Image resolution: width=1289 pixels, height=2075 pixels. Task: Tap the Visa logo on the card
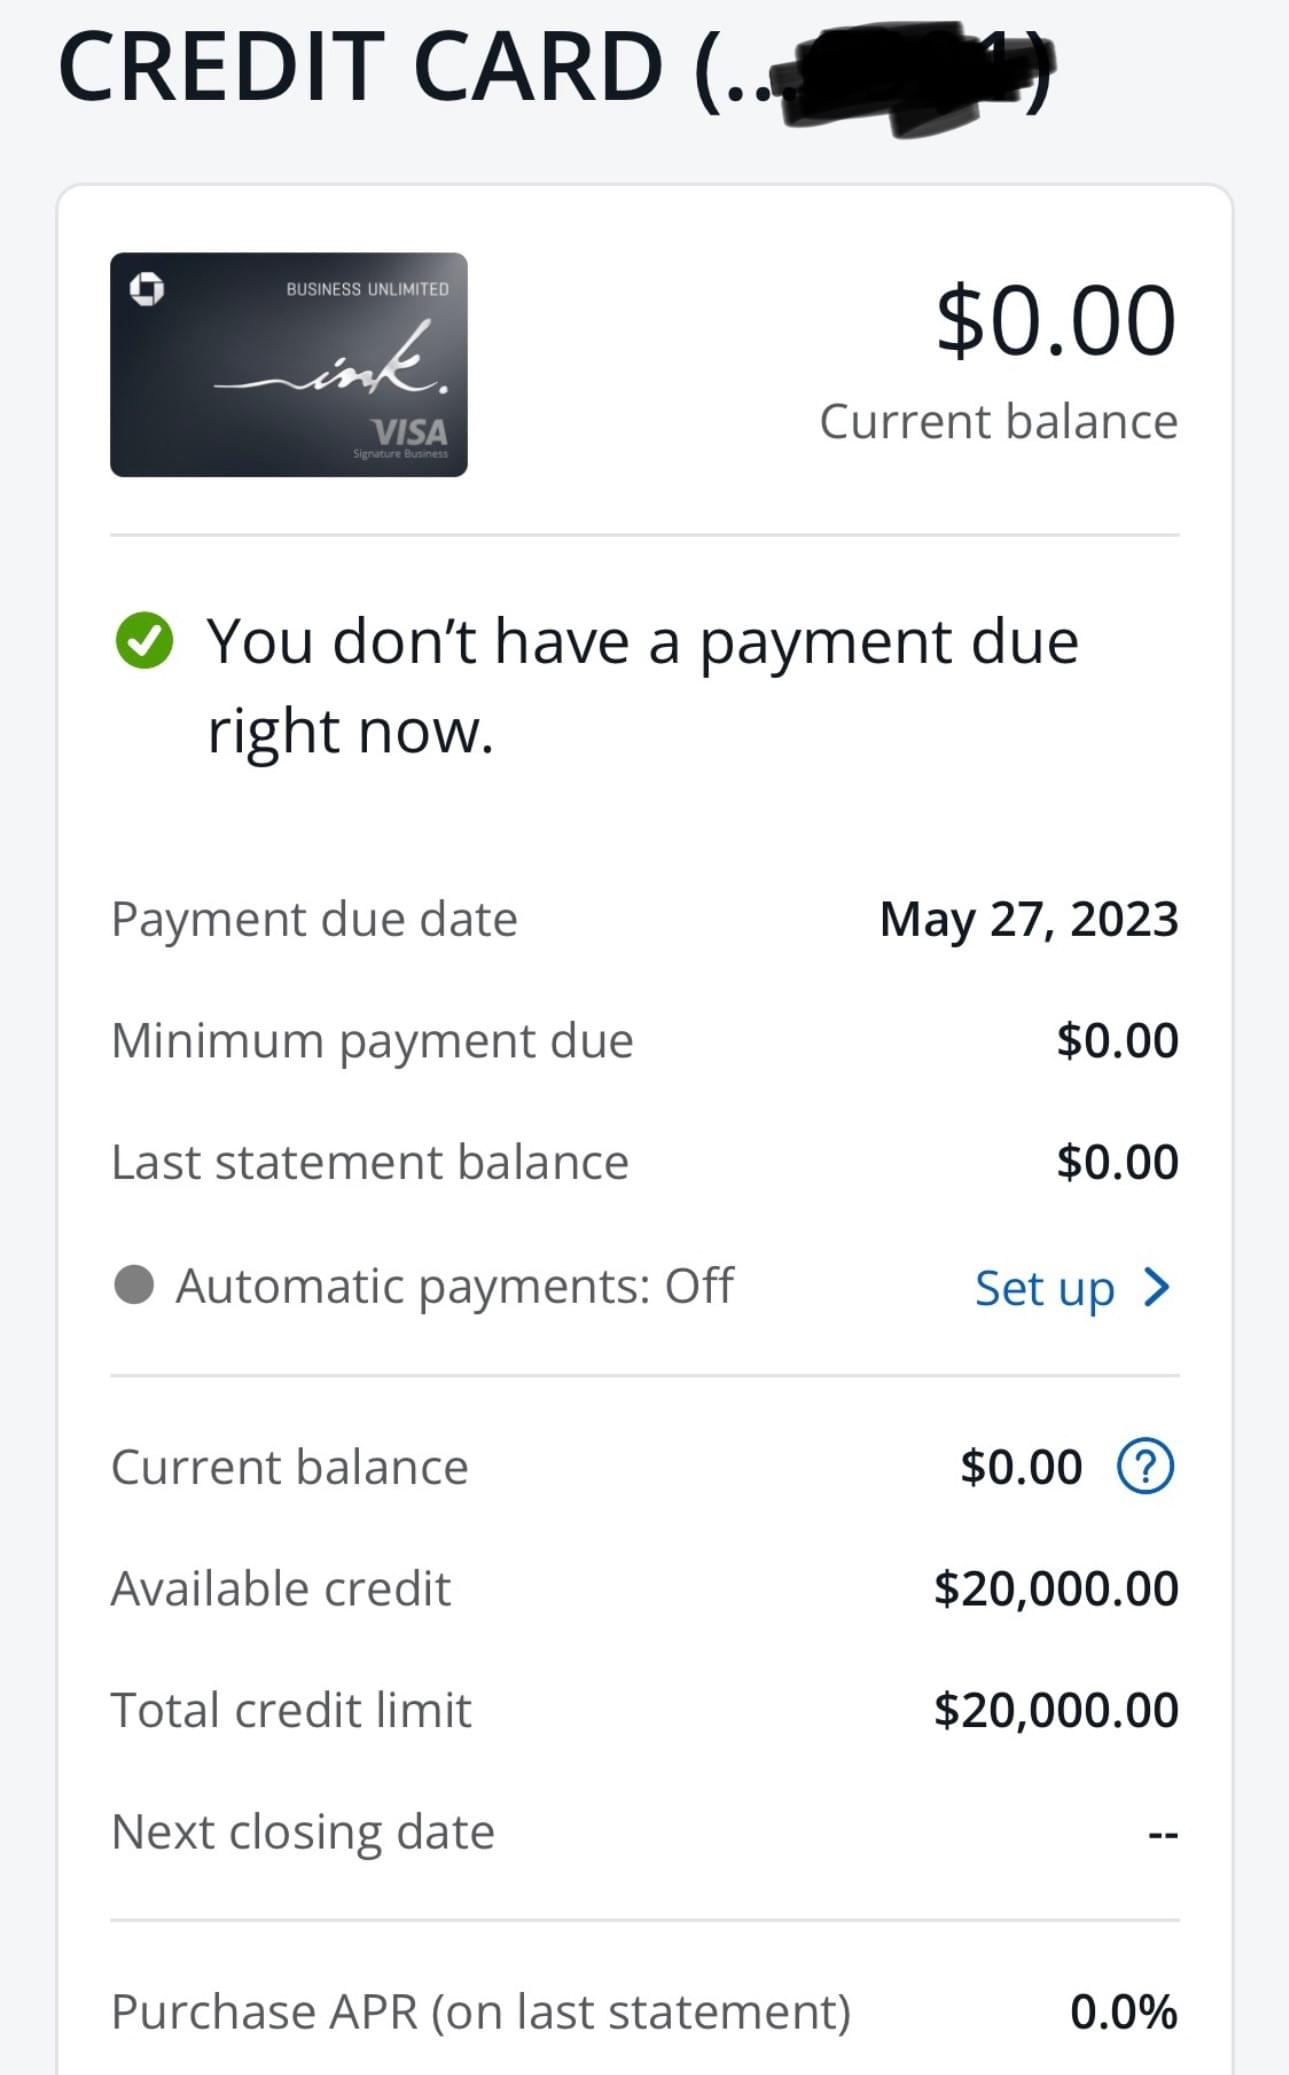click(x=410, y=432)
